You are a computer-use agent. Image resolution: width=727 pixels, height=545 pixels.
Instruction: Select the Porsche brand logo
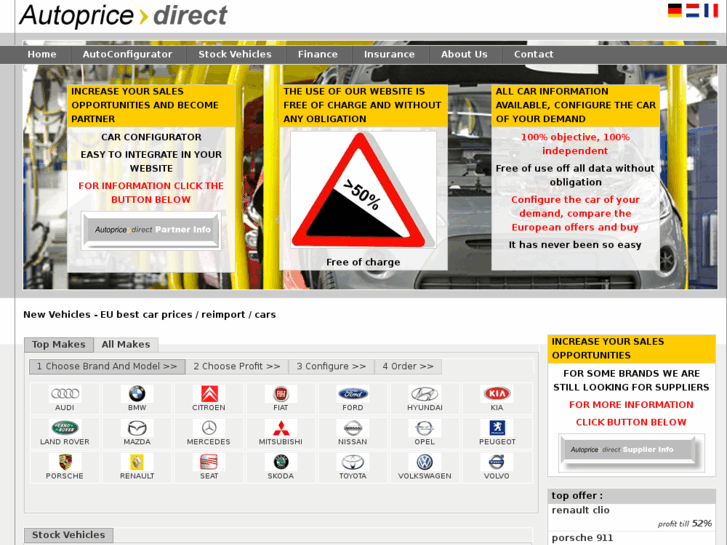[65, 462]
